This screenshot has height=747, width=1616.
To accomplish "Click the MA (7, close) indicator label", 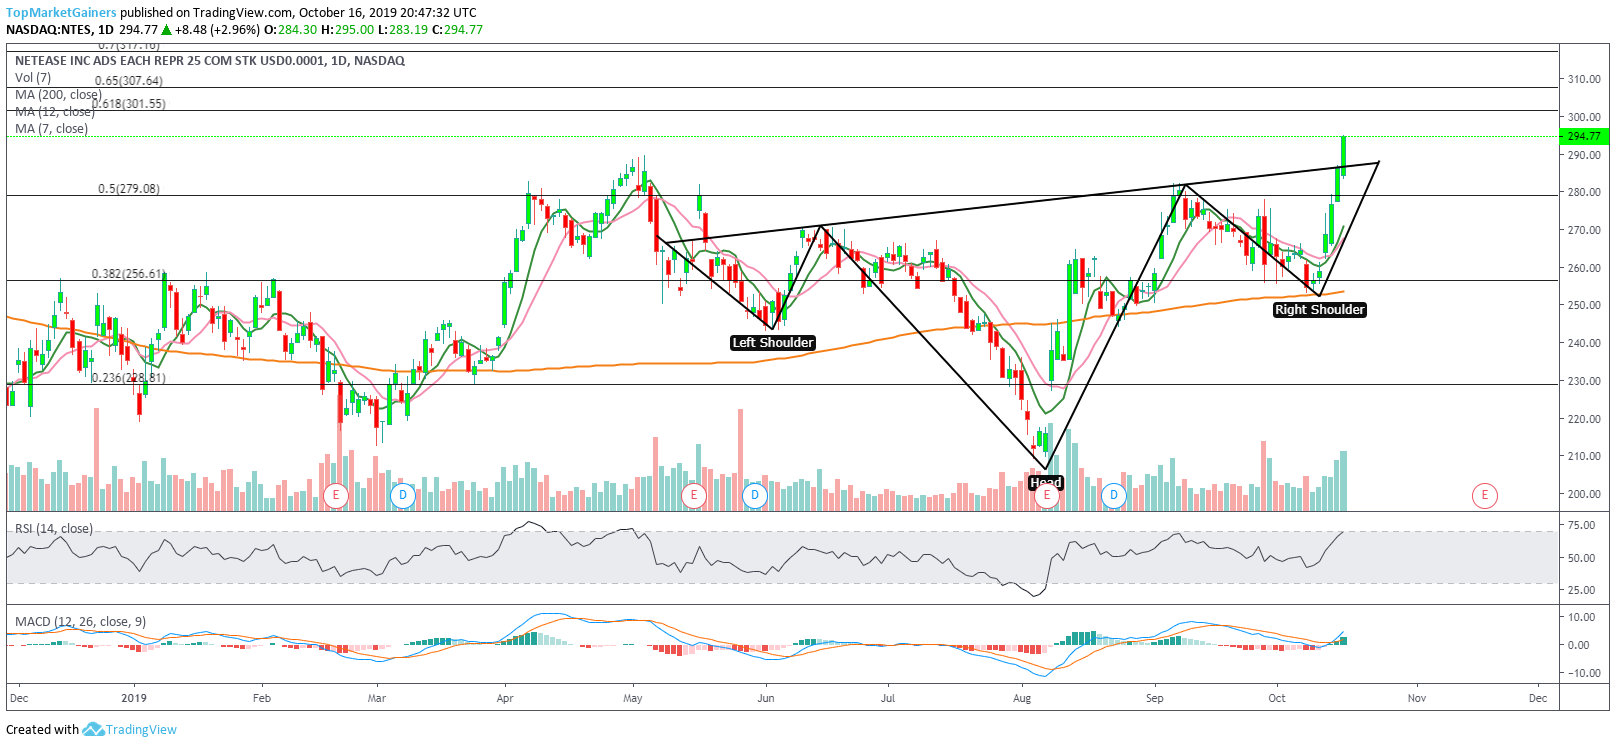I will point(51,129).
